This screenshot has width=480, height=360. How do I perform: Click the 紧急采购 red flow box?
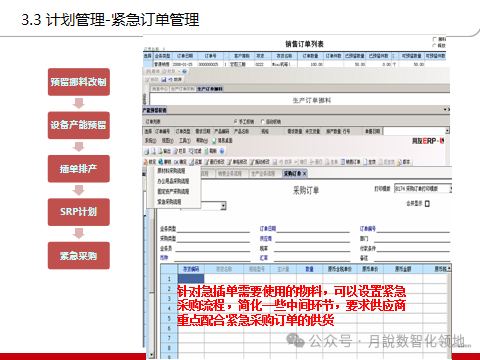[79, 256]
